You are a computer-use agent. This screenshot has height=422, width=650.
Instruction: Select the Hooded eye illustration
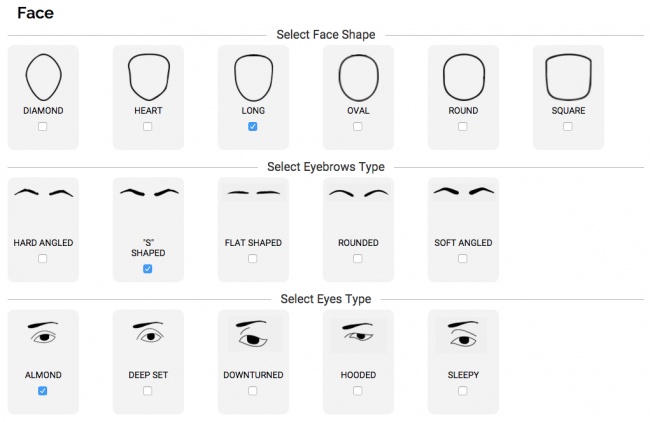(357, 334)
